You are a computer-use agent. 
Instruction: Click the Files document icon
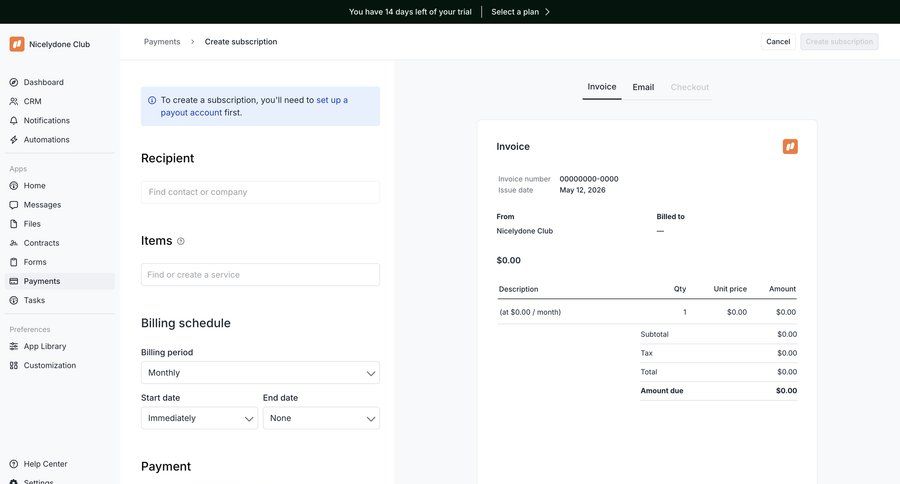click(14, 224)
